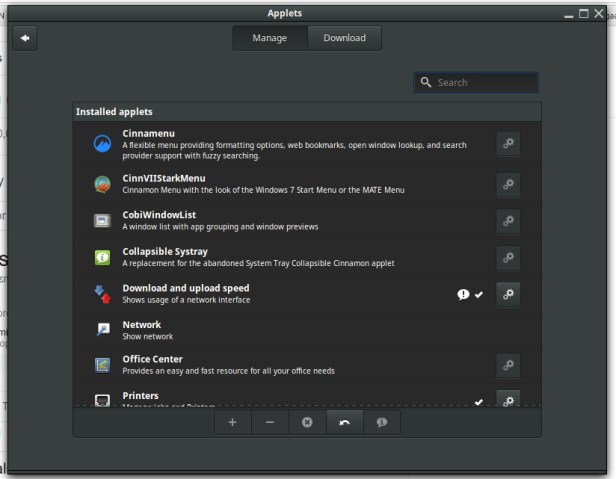This screenshot has height=479, width=616.
Task: Click the back arrow button
Action: coord(25,38)
